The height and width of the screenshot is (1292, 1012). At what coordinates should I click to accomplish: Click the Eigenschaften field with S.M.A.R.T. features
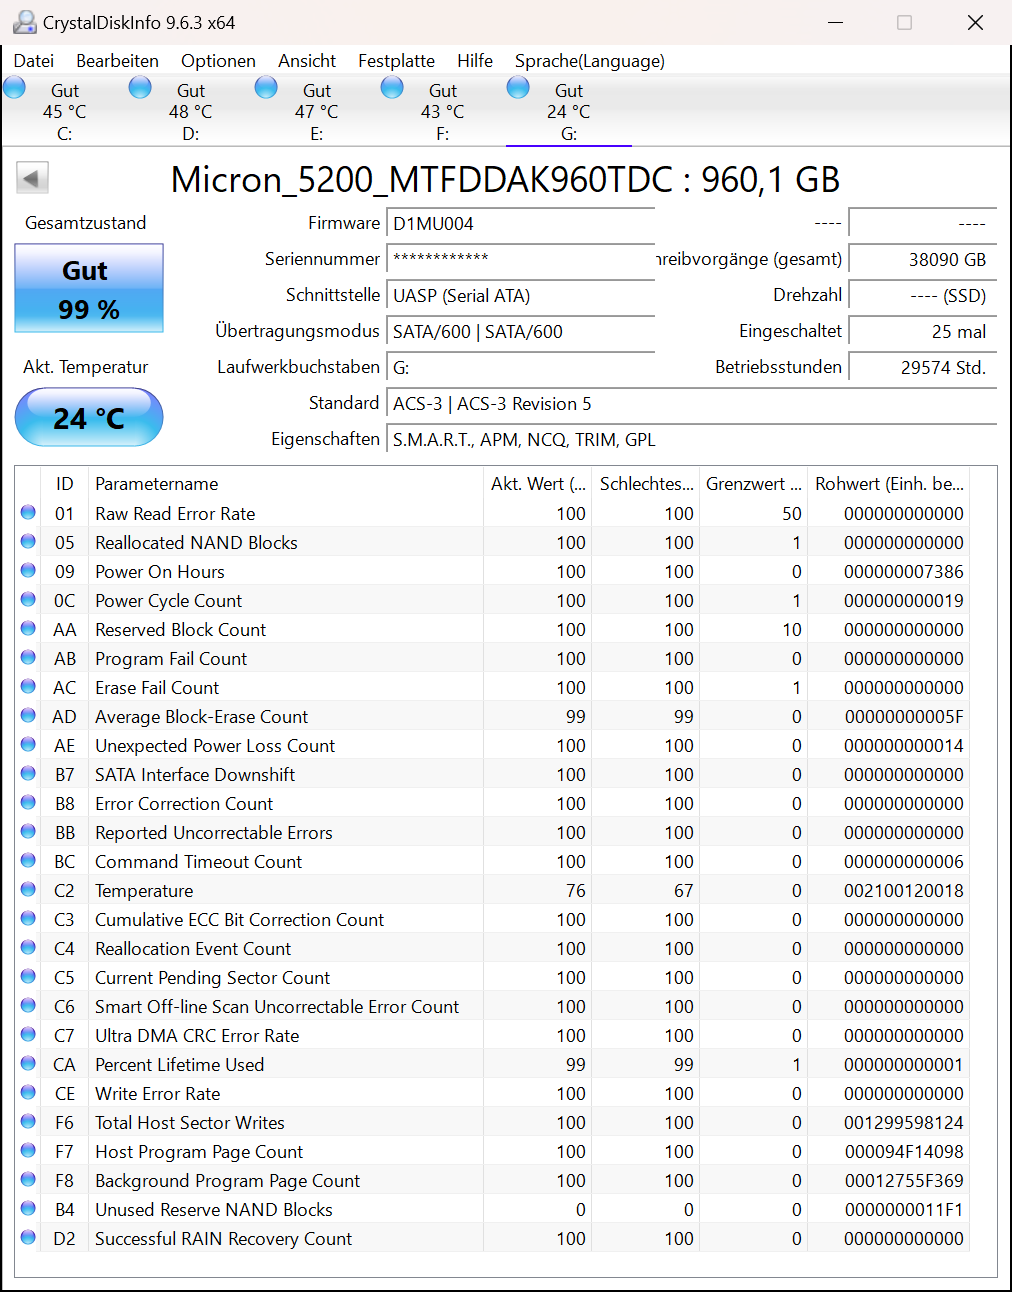pyautogui.click(x=691, y=439)
